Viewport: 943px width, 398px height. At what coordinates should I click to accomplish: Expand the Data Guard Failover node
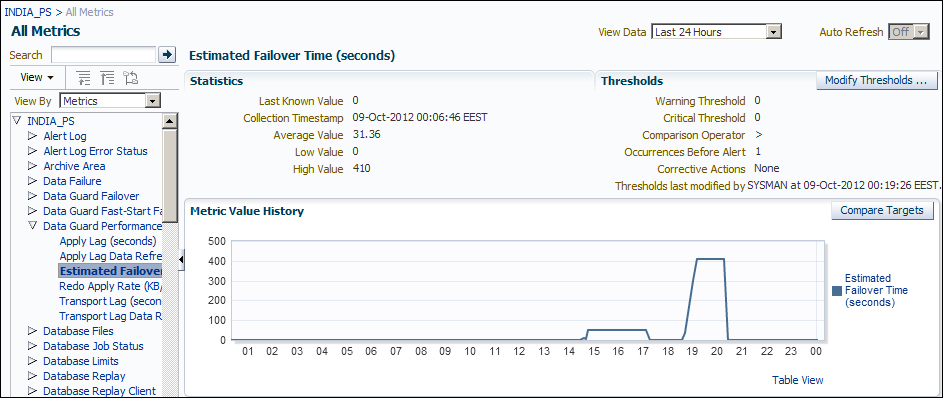pyautogui.click(x=32, y=196)
